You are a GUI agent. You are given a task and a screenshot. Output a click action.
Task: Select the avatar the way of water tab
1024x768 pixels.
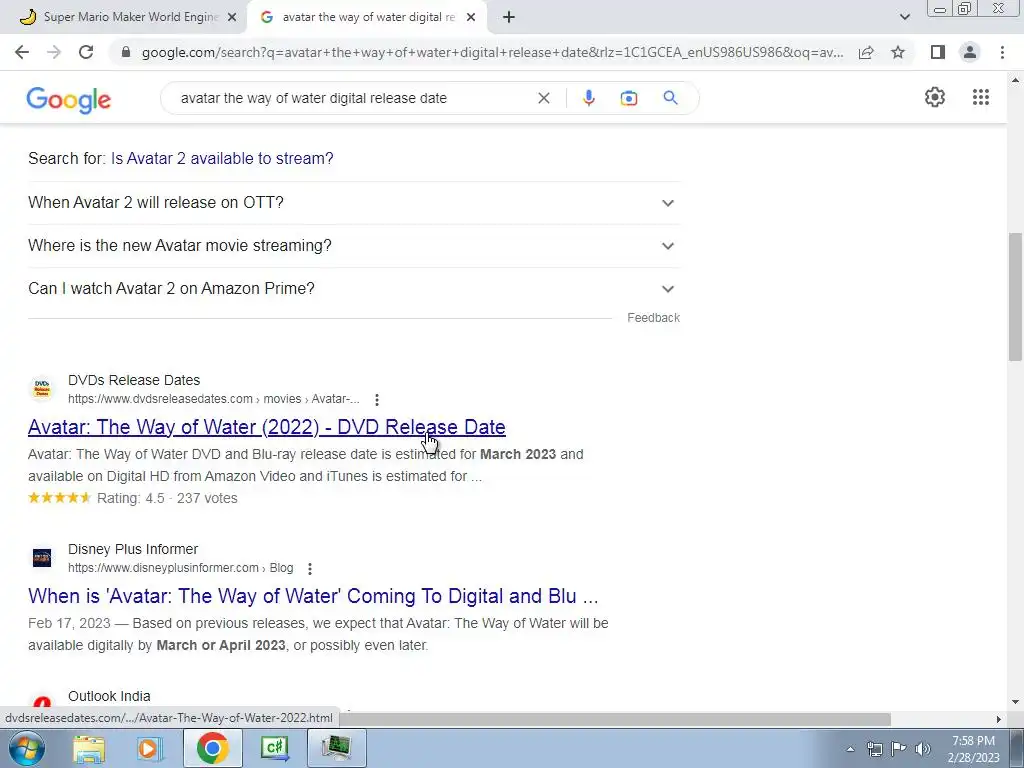[x=368, y=18]
